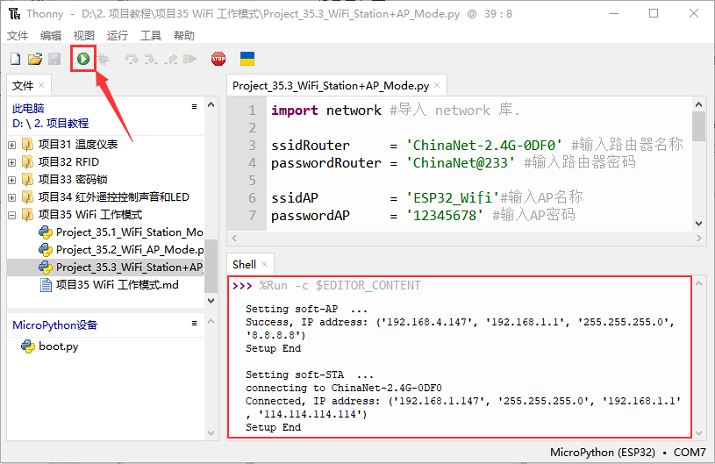Click the Save floppy disk icon
715x464 pixels.
point(54,59)
